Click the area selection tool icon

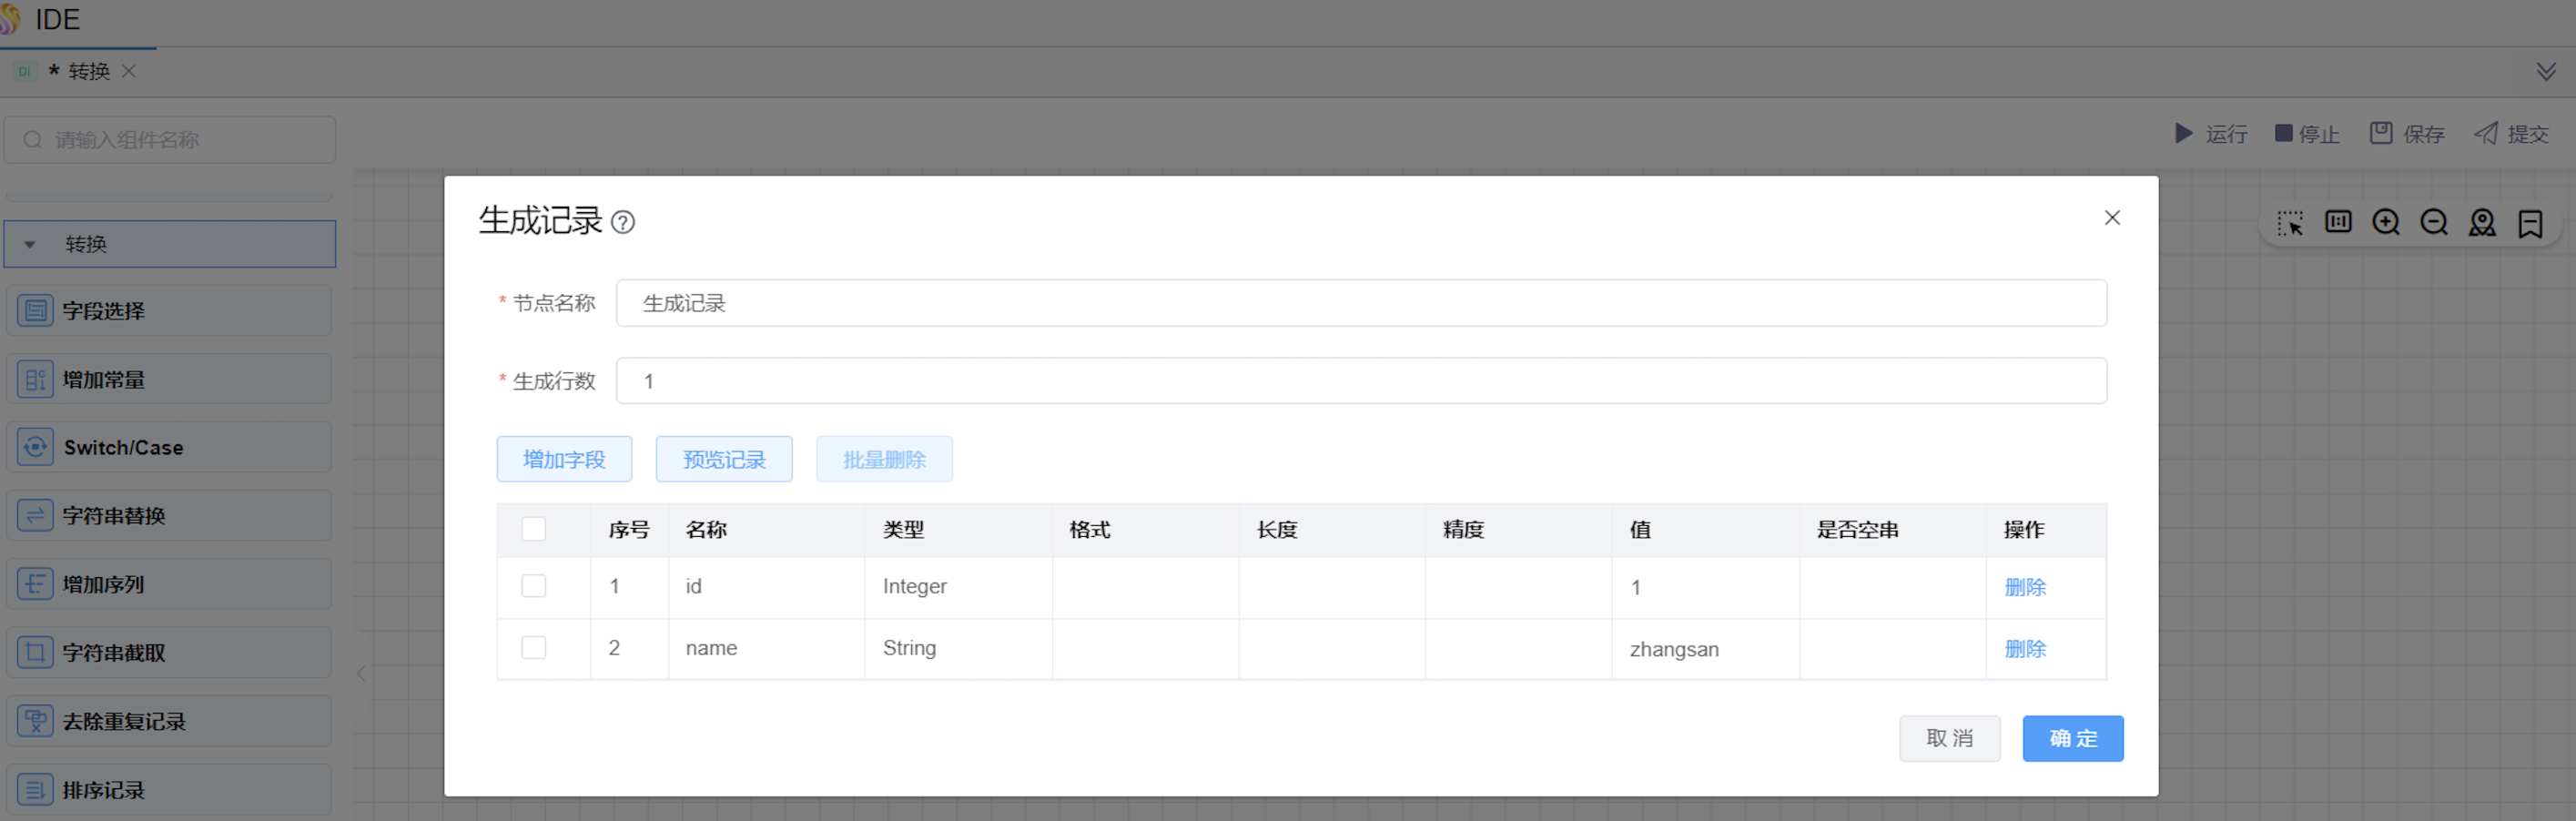click(x=2290, y=222)
